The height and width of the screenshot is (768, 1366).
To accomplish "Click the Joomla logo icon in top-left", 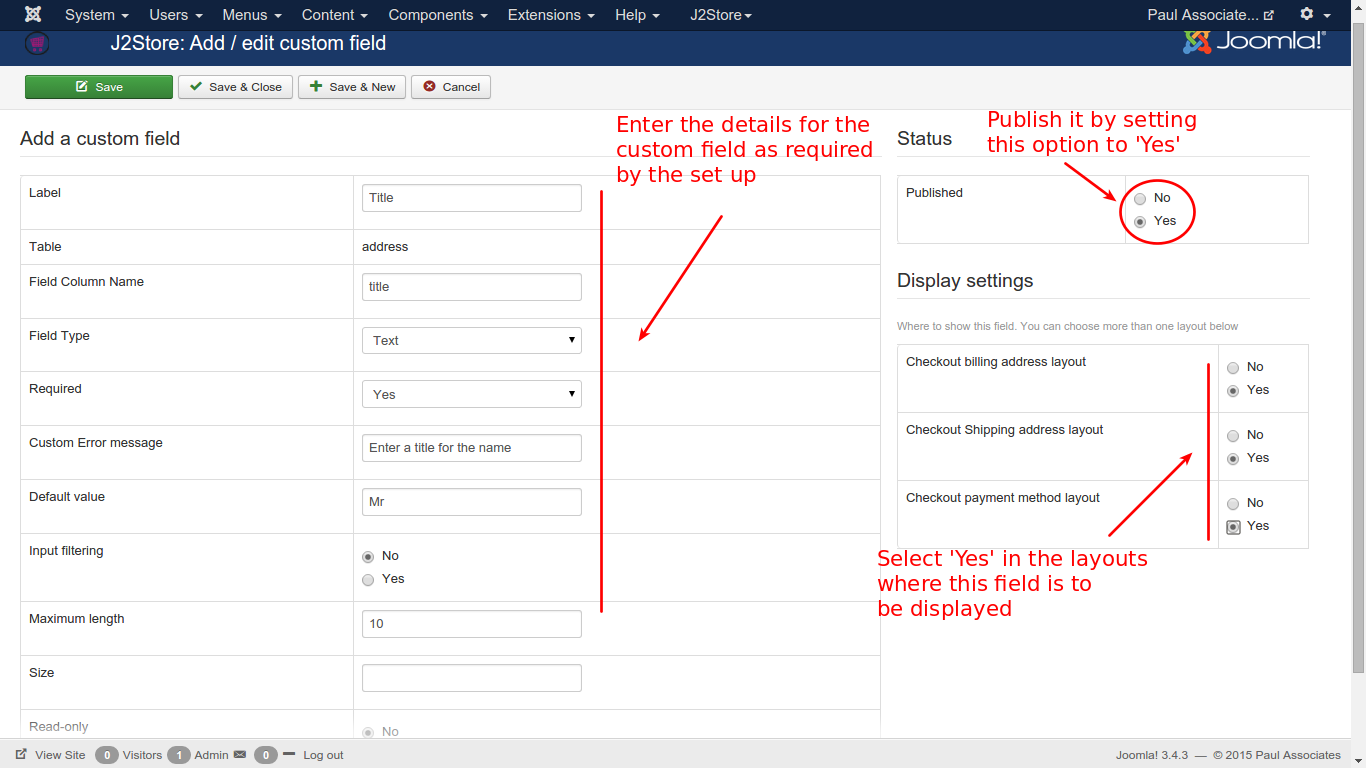I will 33,15.
